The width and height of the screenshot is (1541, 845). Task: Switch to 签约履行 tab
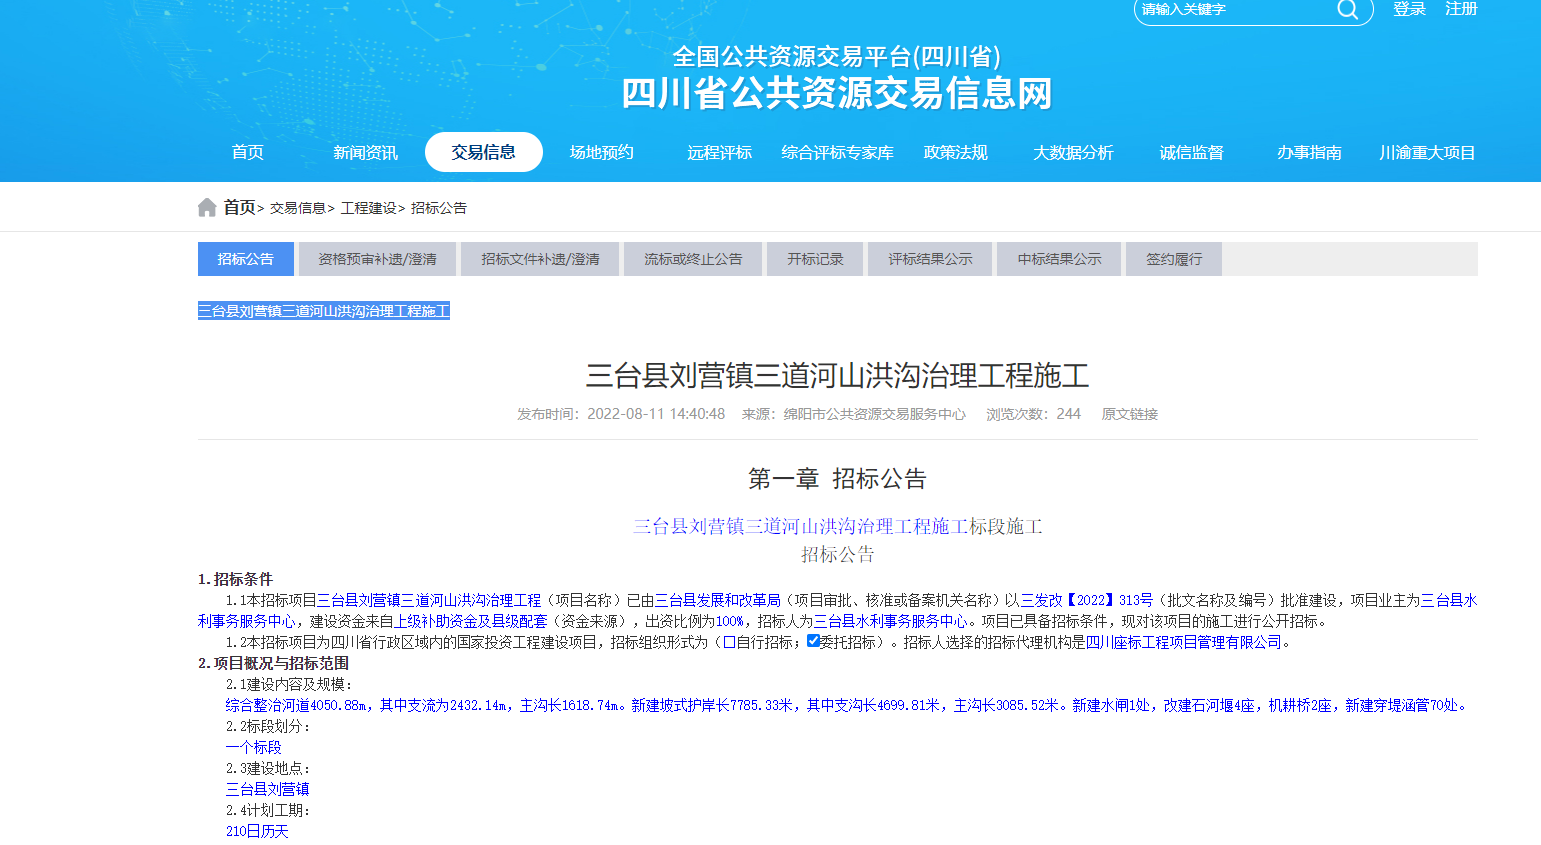click(1174, 259)
